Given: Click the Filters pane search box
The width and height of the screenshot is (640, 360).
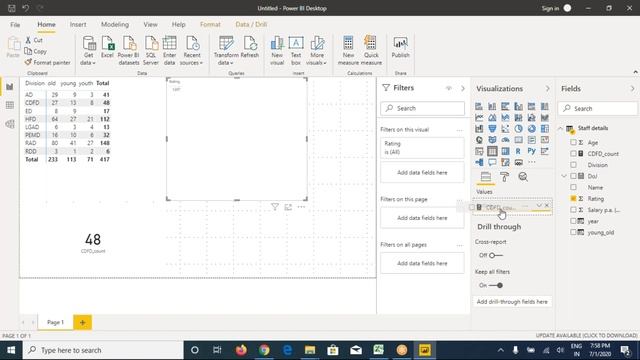Looking at the screenshot, I should point(422,108).
